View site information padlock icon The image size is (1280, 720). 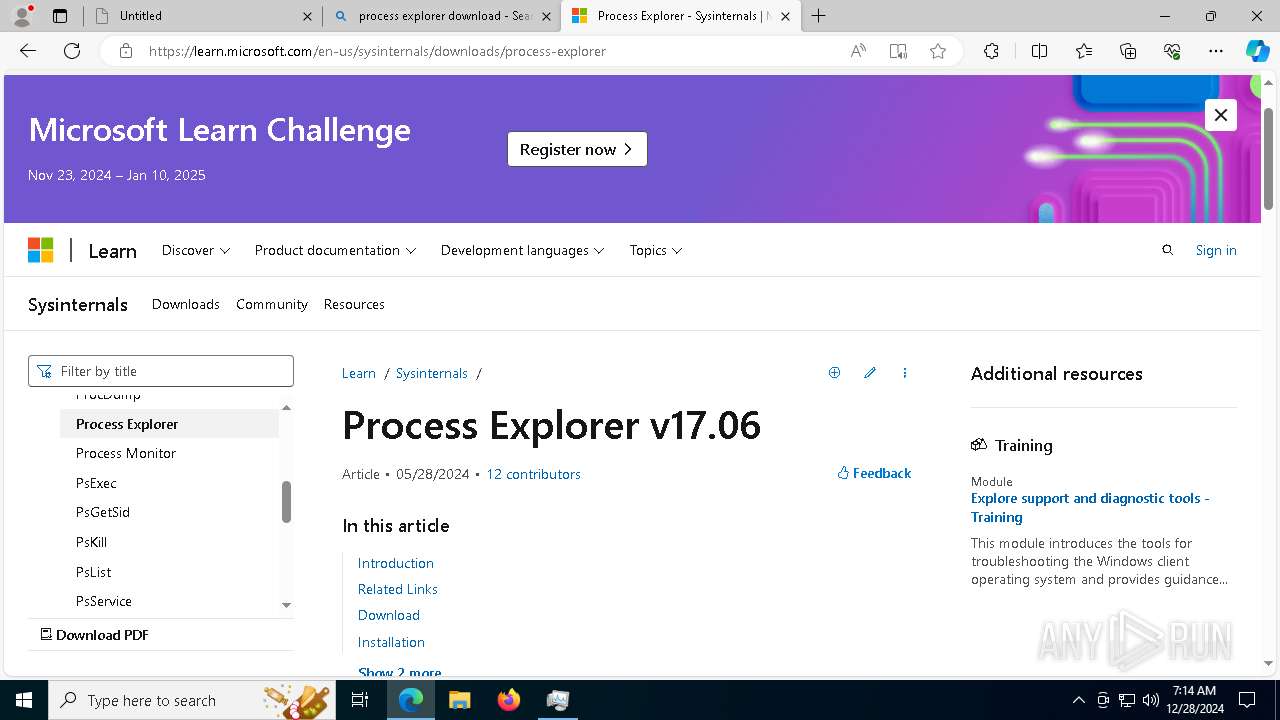tap(126, 51)
